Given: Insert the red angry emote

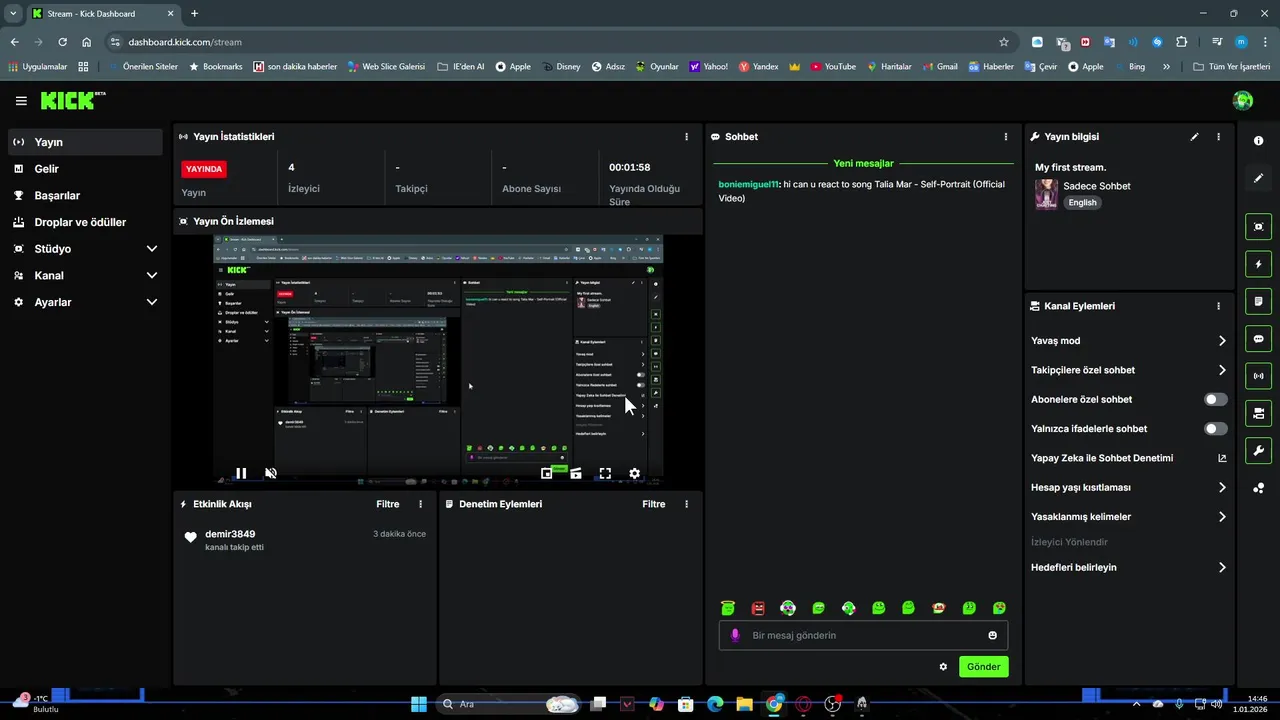Looking at the screenshot, I should coord(758,608).
